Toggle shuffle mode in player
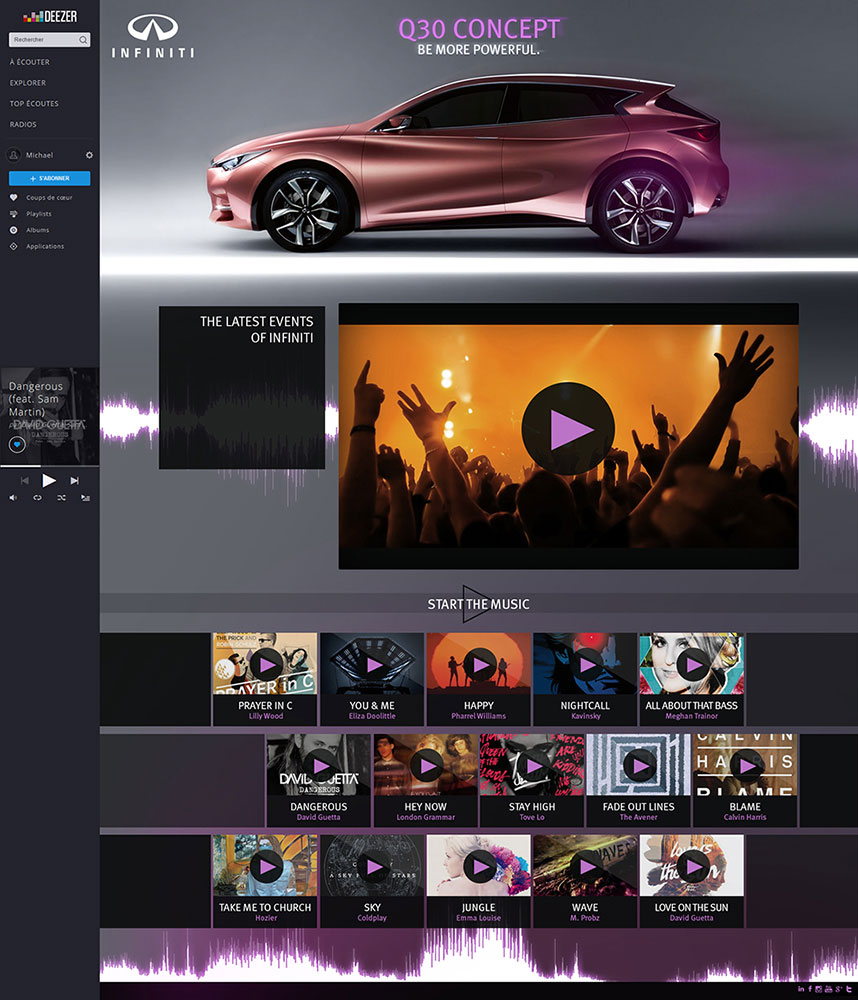858x1000 pixels. pos(61,497)
